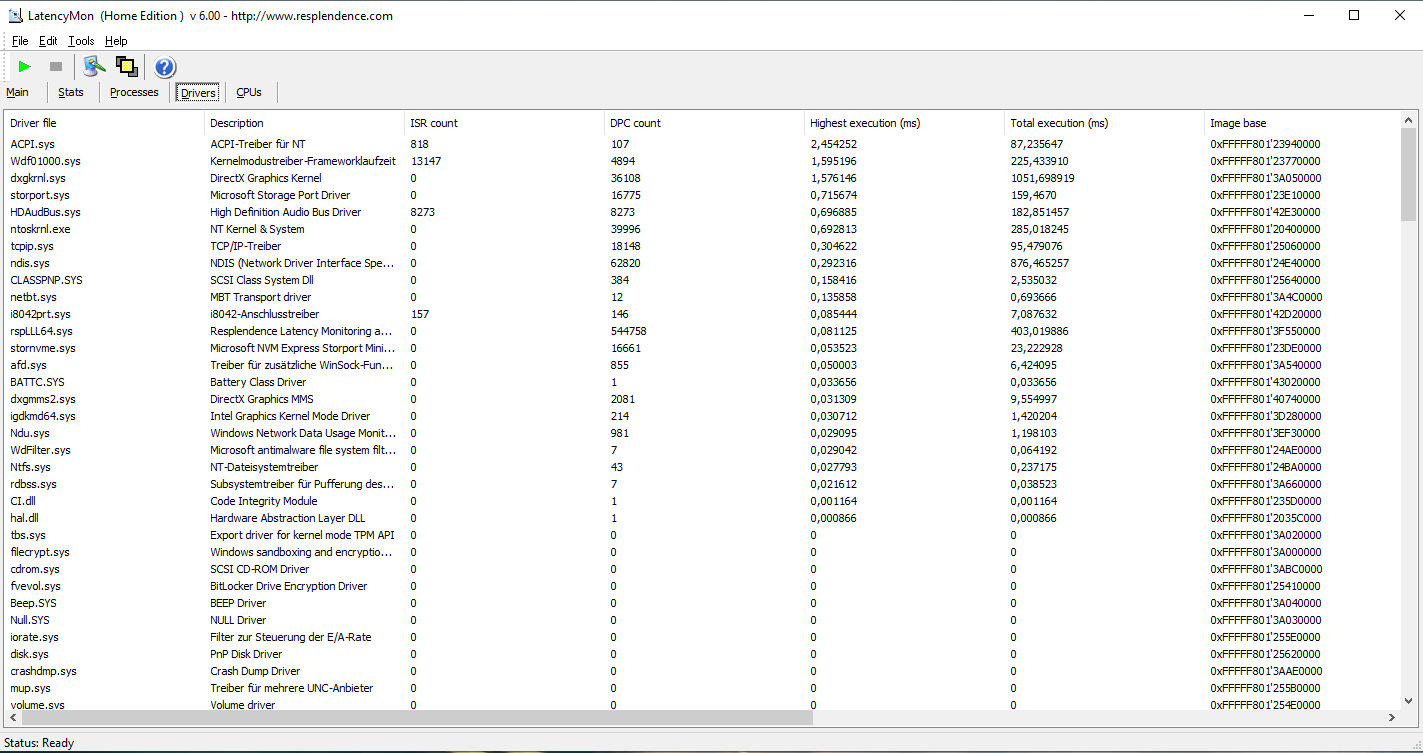The image size is (1423, 753).
Task: Select the dxgmms2.sys driver row
Action: tap(702, 399)
